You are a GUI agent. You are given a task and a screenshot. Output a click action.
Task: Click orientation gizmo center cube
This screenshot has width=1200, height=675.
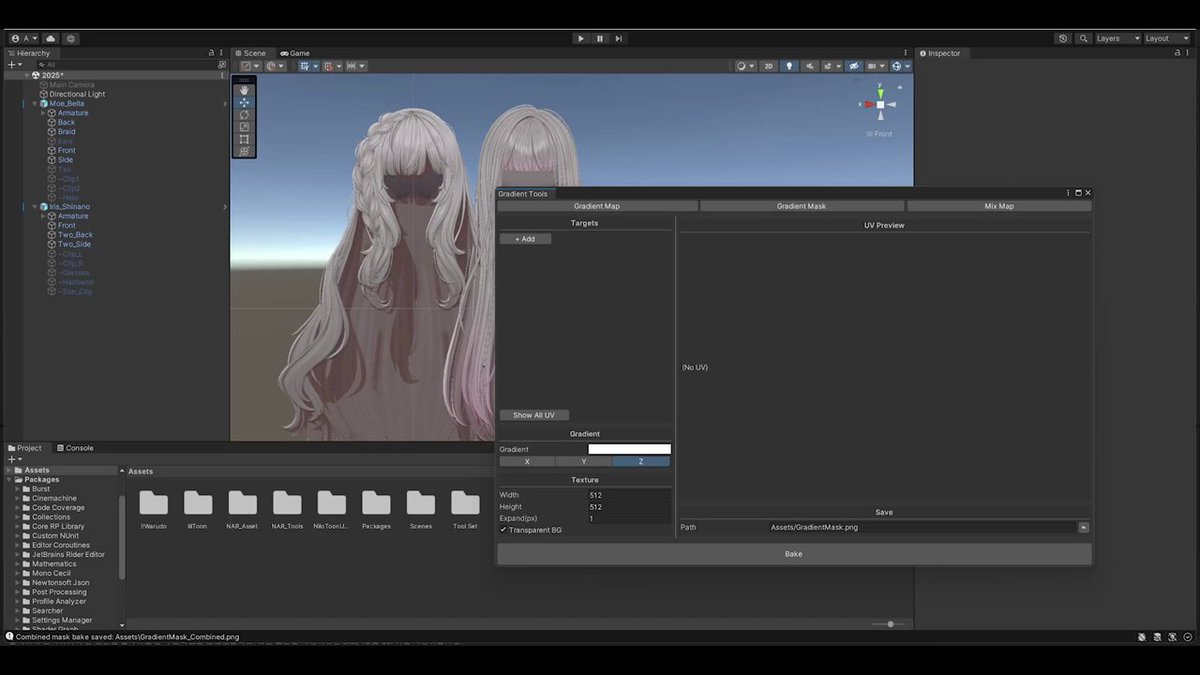point(880,104)
